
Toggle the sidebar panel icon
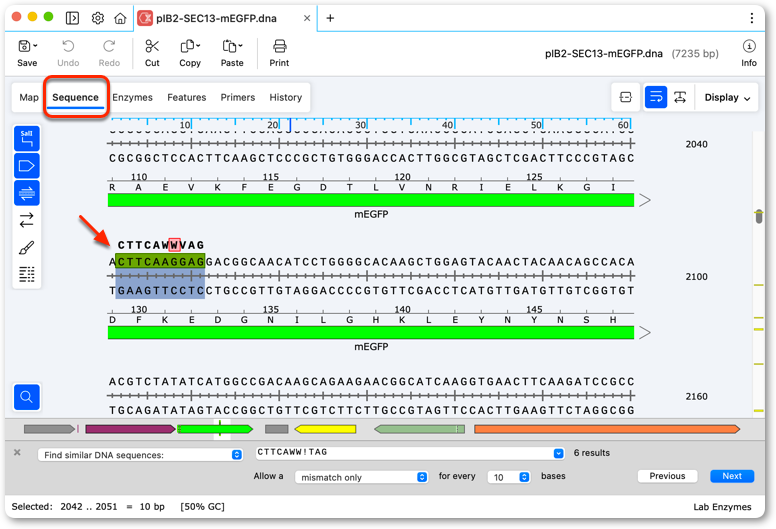coord(72,18)
